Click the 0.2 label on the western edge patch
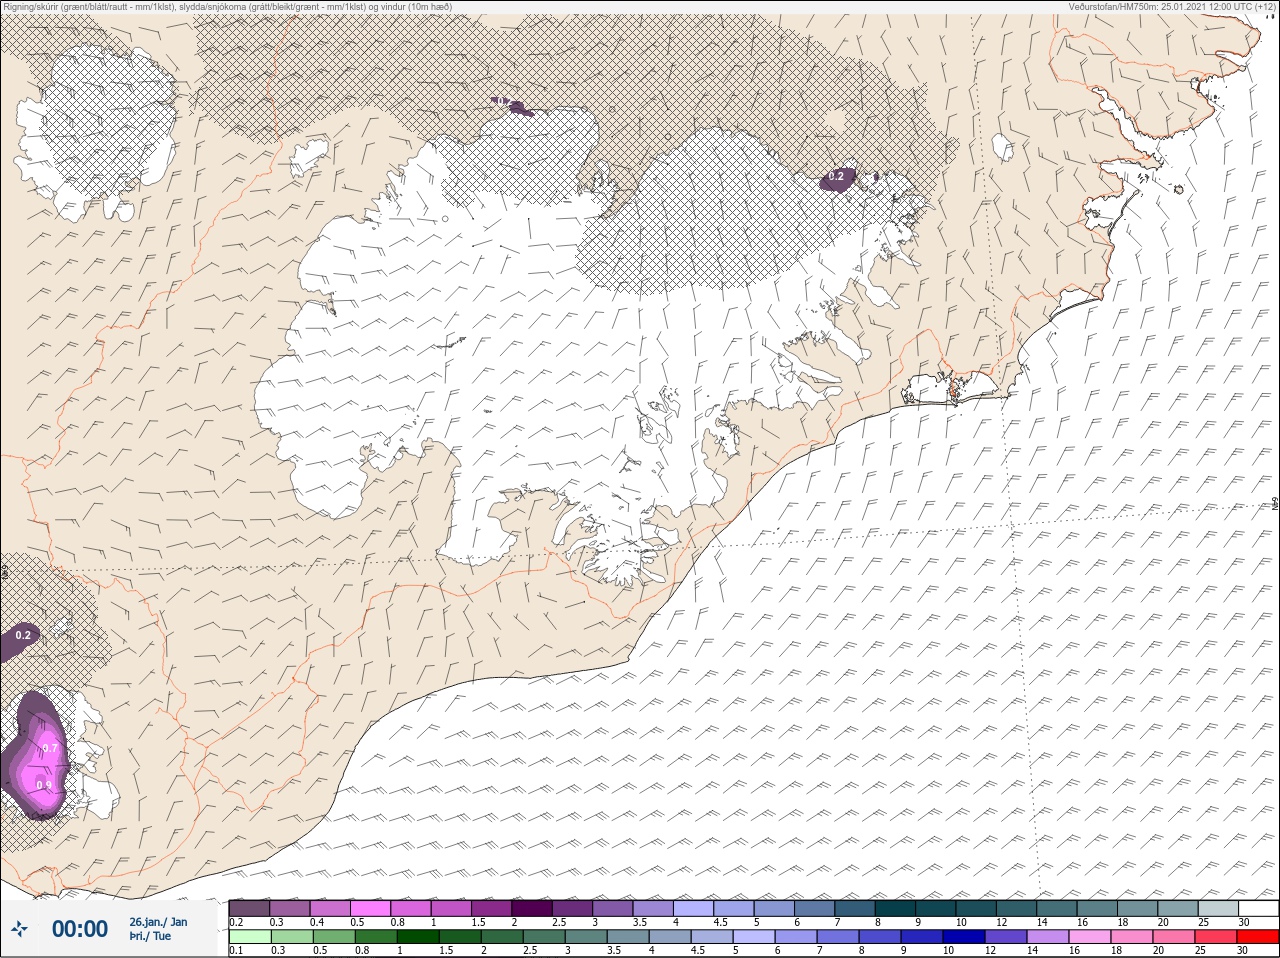The image size is (1280, 958). [x=23, y=636]
